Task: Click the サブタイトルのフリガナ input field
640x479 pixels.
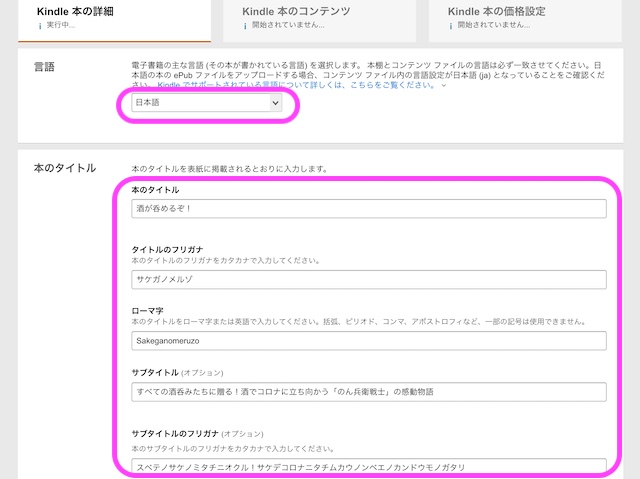Action: [369, 466]
